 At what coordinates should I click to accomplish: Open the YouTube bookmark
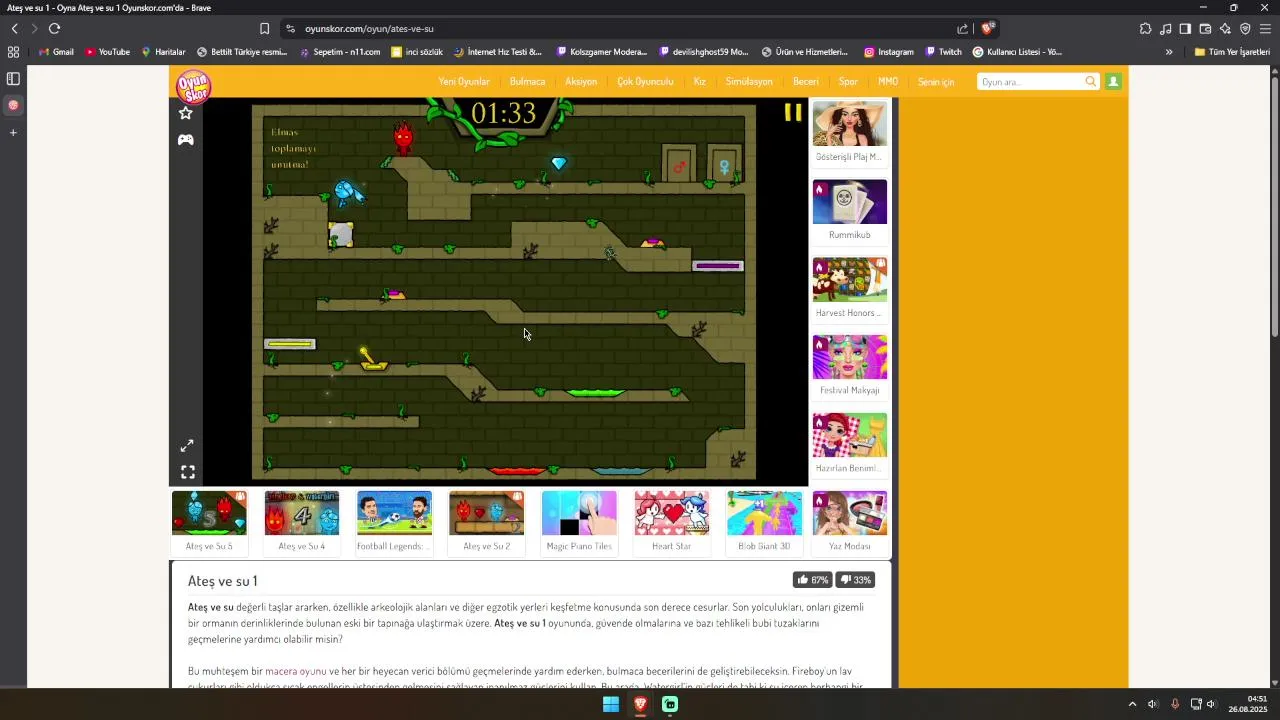[x=108, y=52]
